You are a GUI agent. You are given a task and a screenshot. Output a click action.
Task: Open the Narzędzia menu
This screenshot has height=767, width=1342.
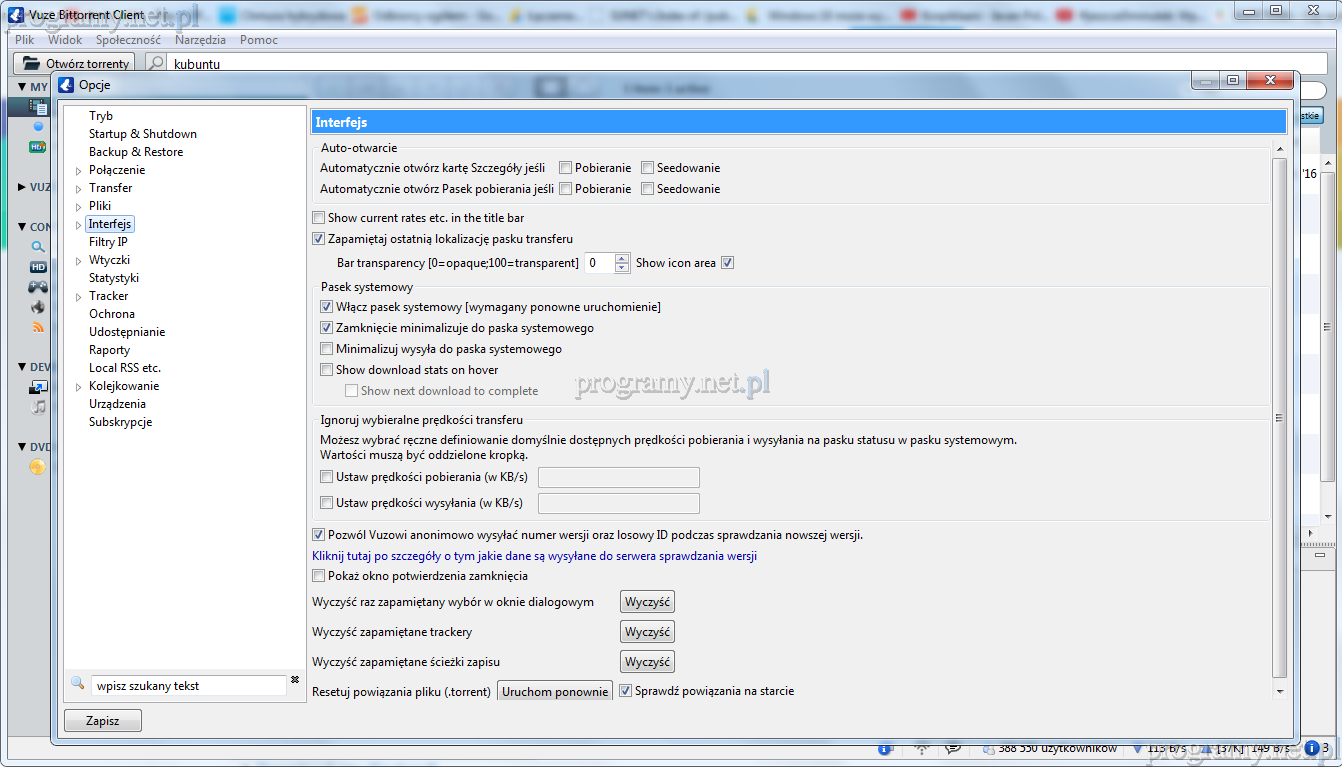click(x=200, y=40)
